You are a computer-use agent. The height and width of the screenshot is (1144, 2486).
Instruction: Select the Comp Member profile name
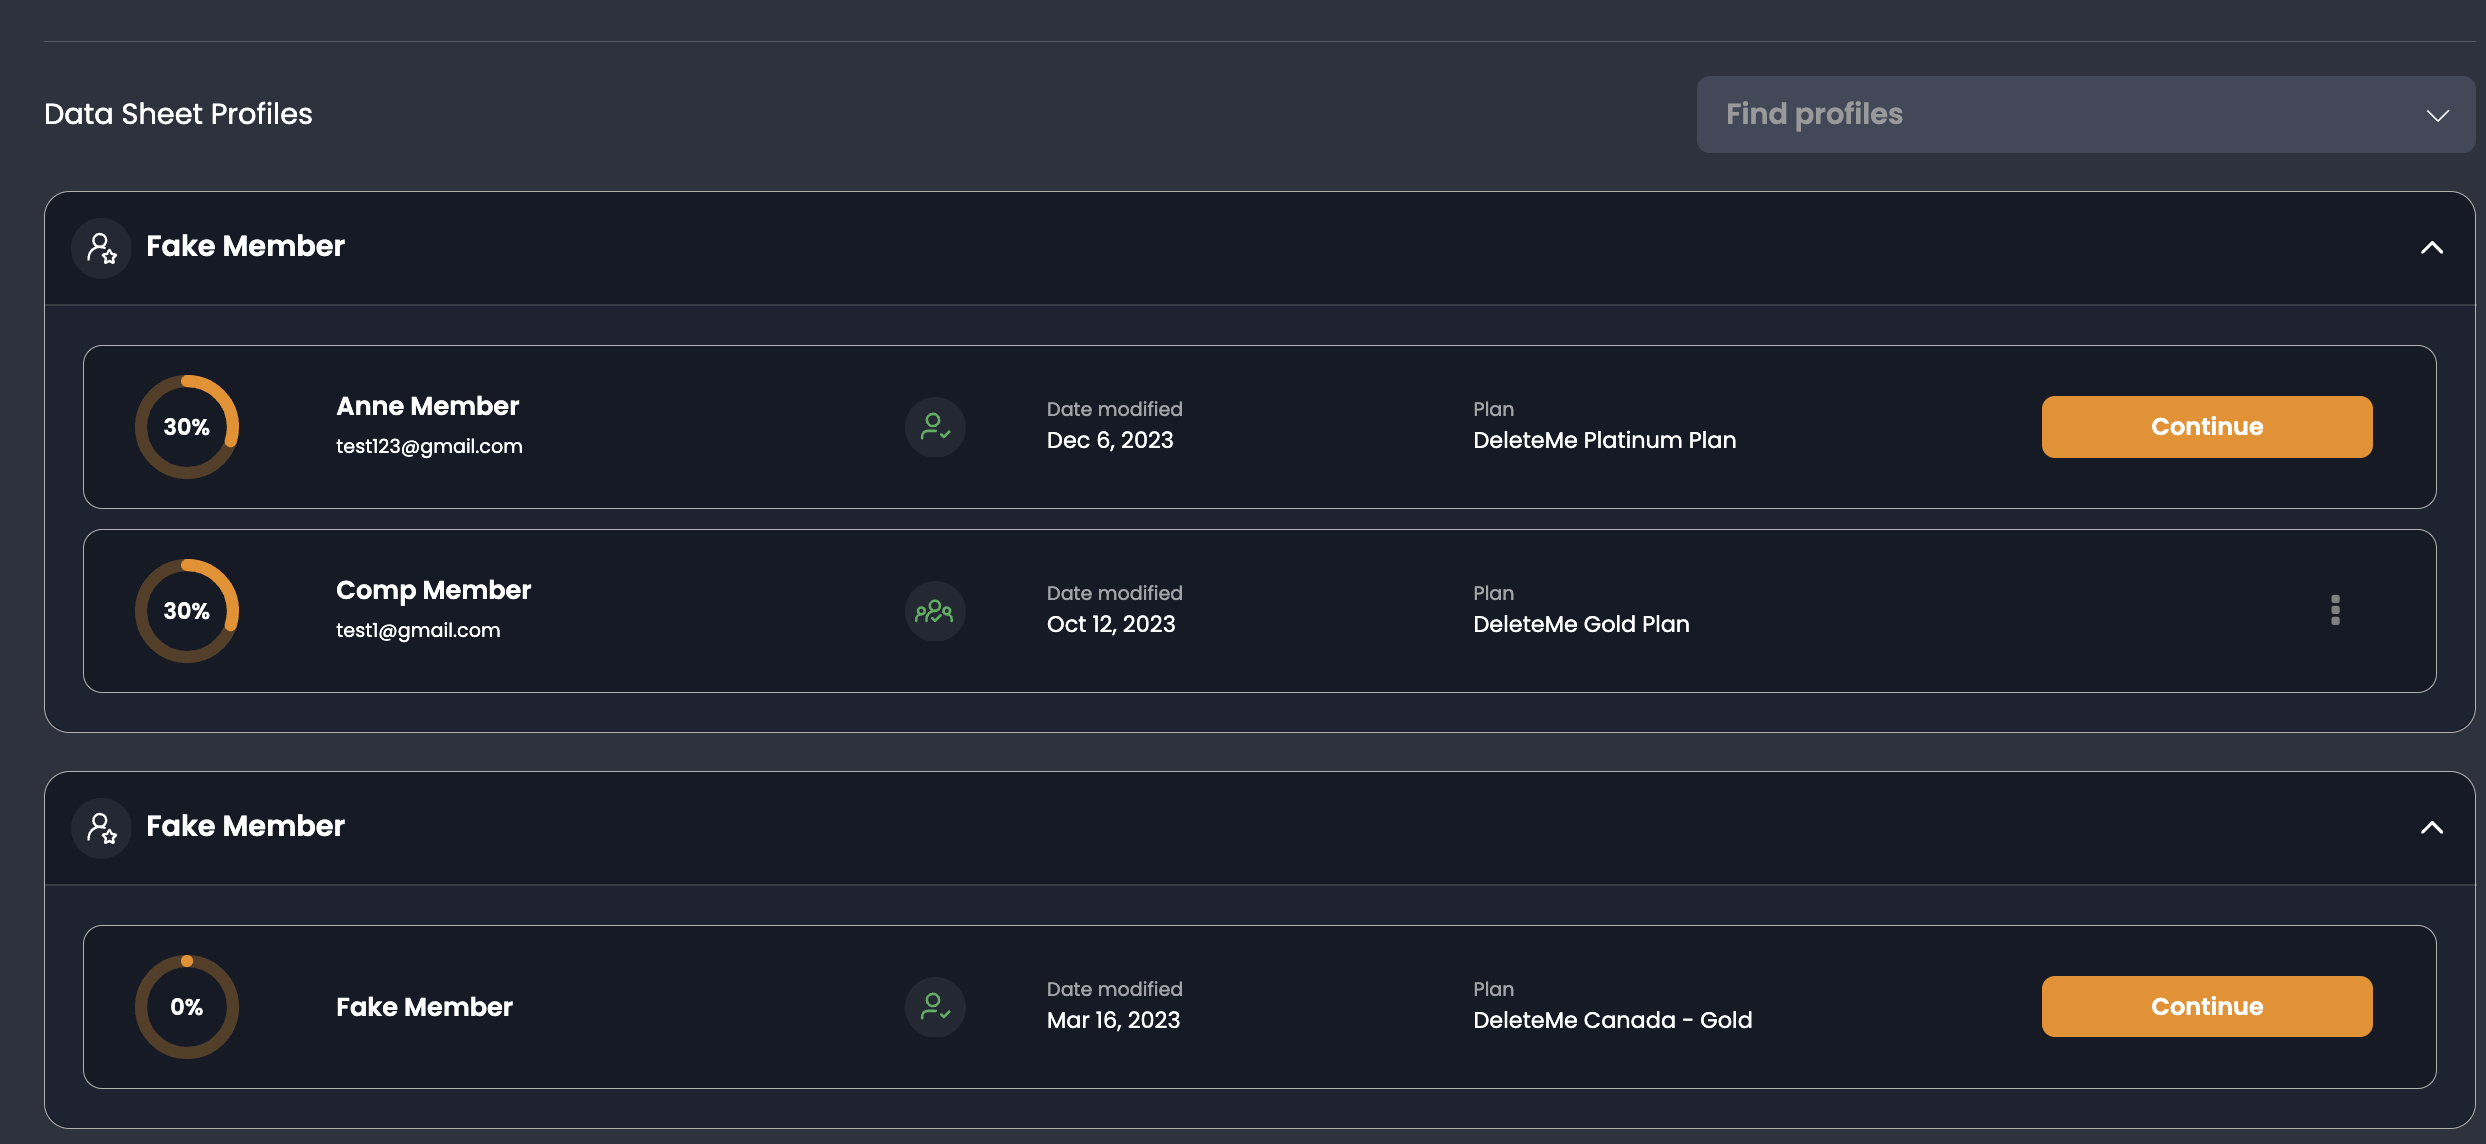[433, 590]
